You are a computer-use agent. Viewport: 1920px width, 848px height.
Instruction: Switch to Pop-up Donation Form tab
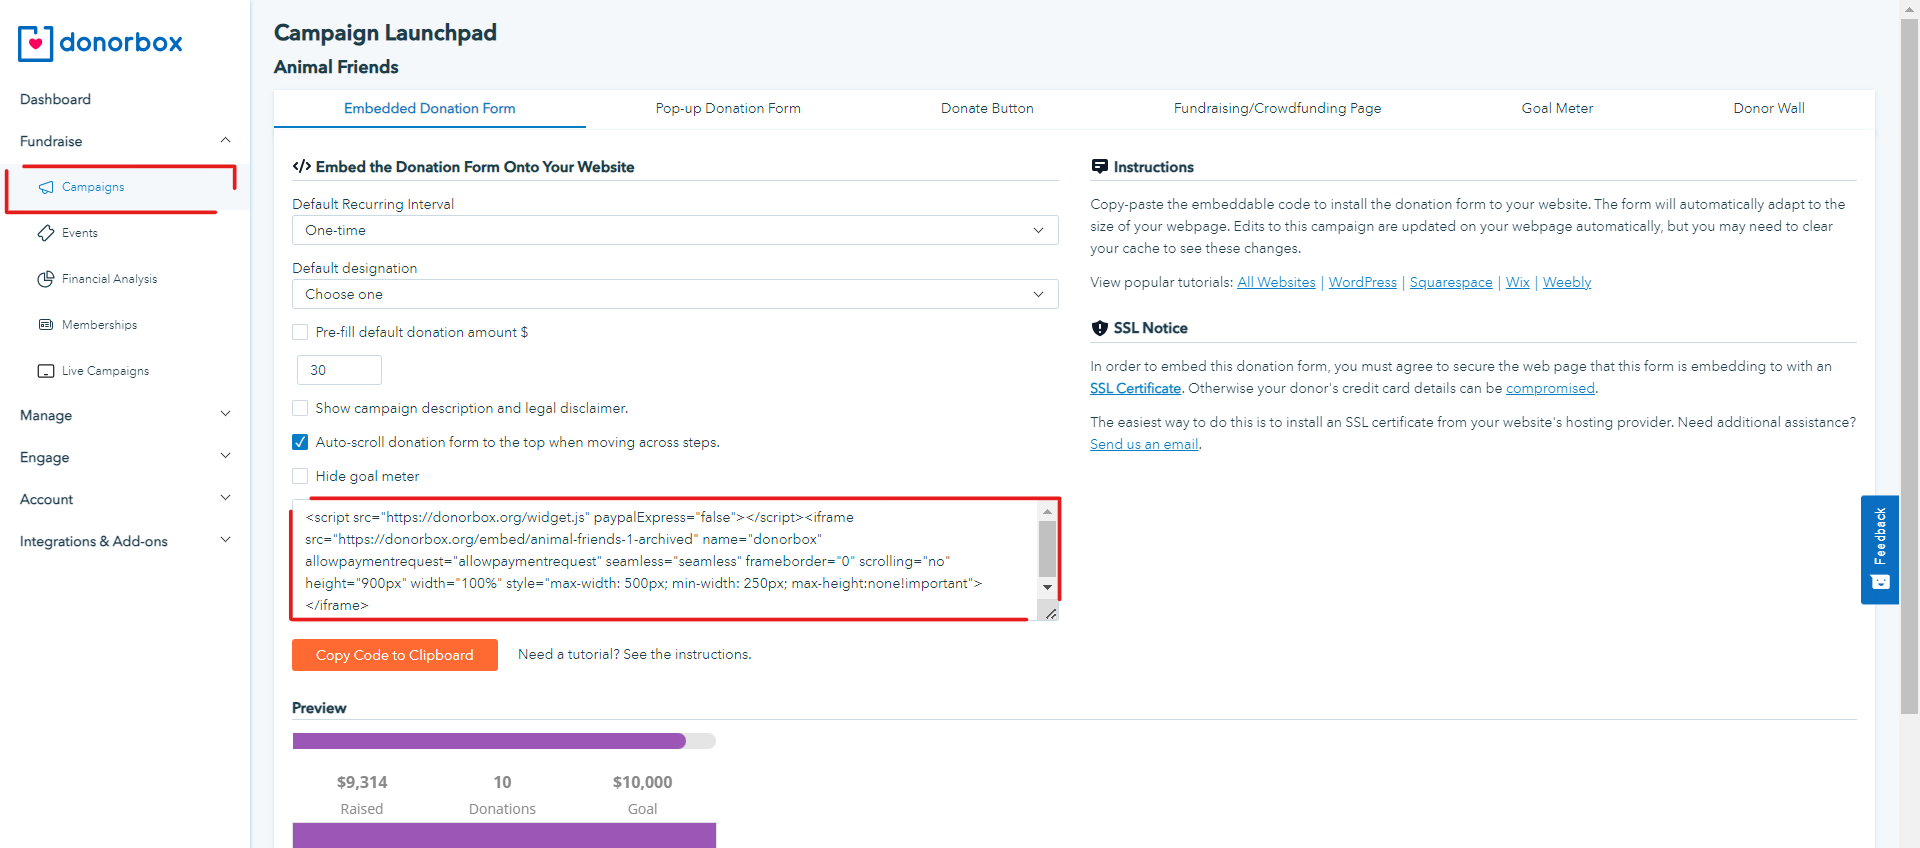[728, 108]
